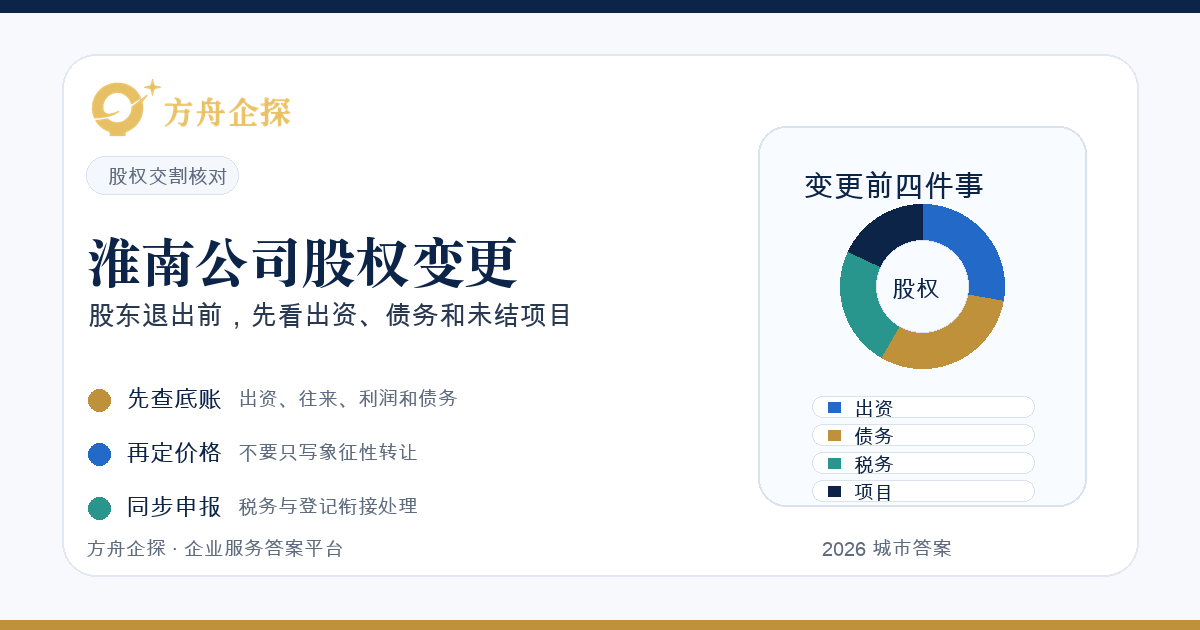Click the teal bullet beside 同步申报

[99, 508]
